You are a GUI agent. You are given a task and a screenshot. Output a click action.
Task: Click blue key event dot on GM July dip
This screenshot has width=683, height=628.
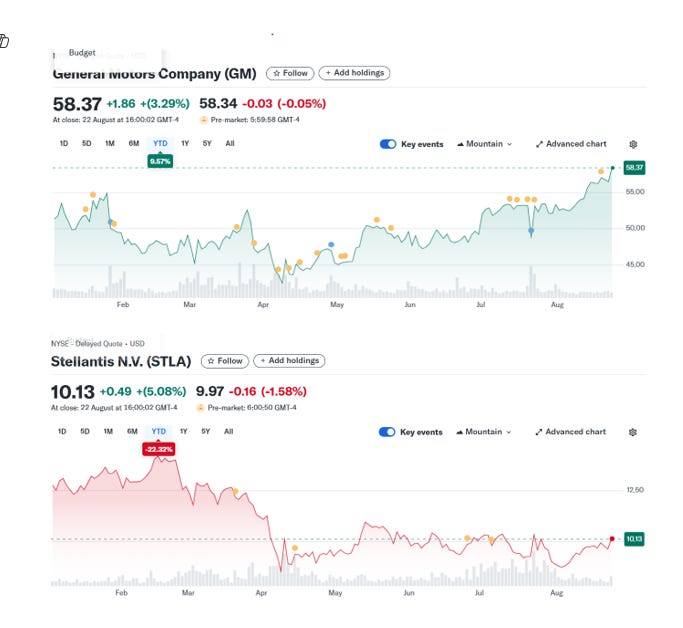531,231
